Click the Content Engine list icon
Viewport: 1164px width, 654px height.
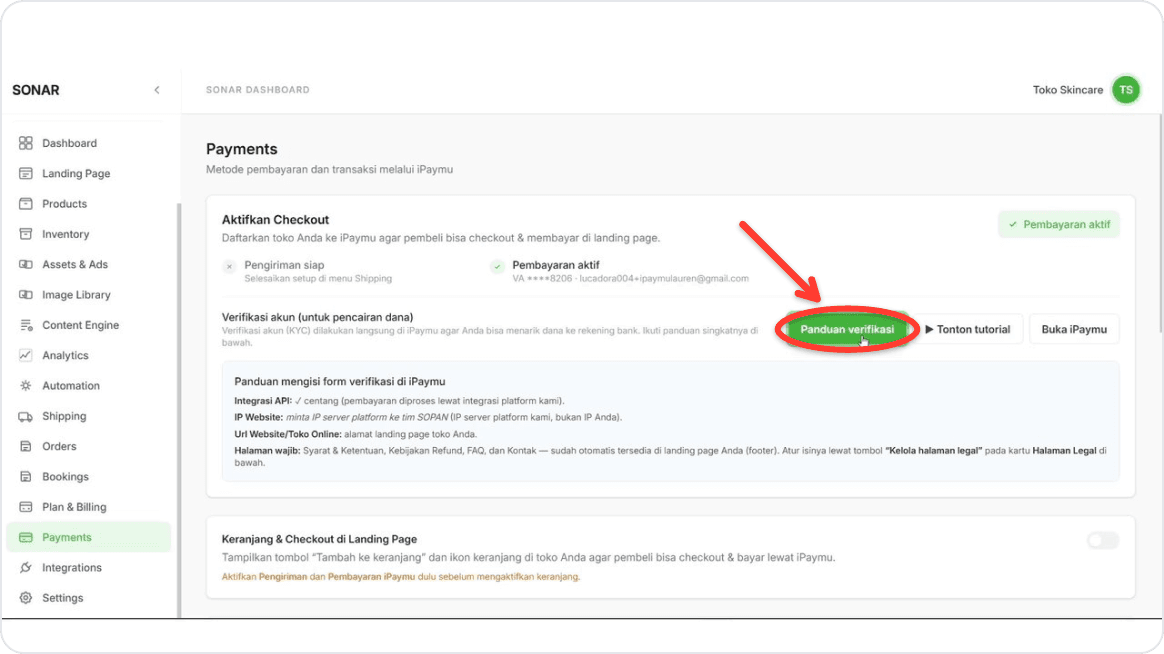pyautogui.click(x=26, y=325)
